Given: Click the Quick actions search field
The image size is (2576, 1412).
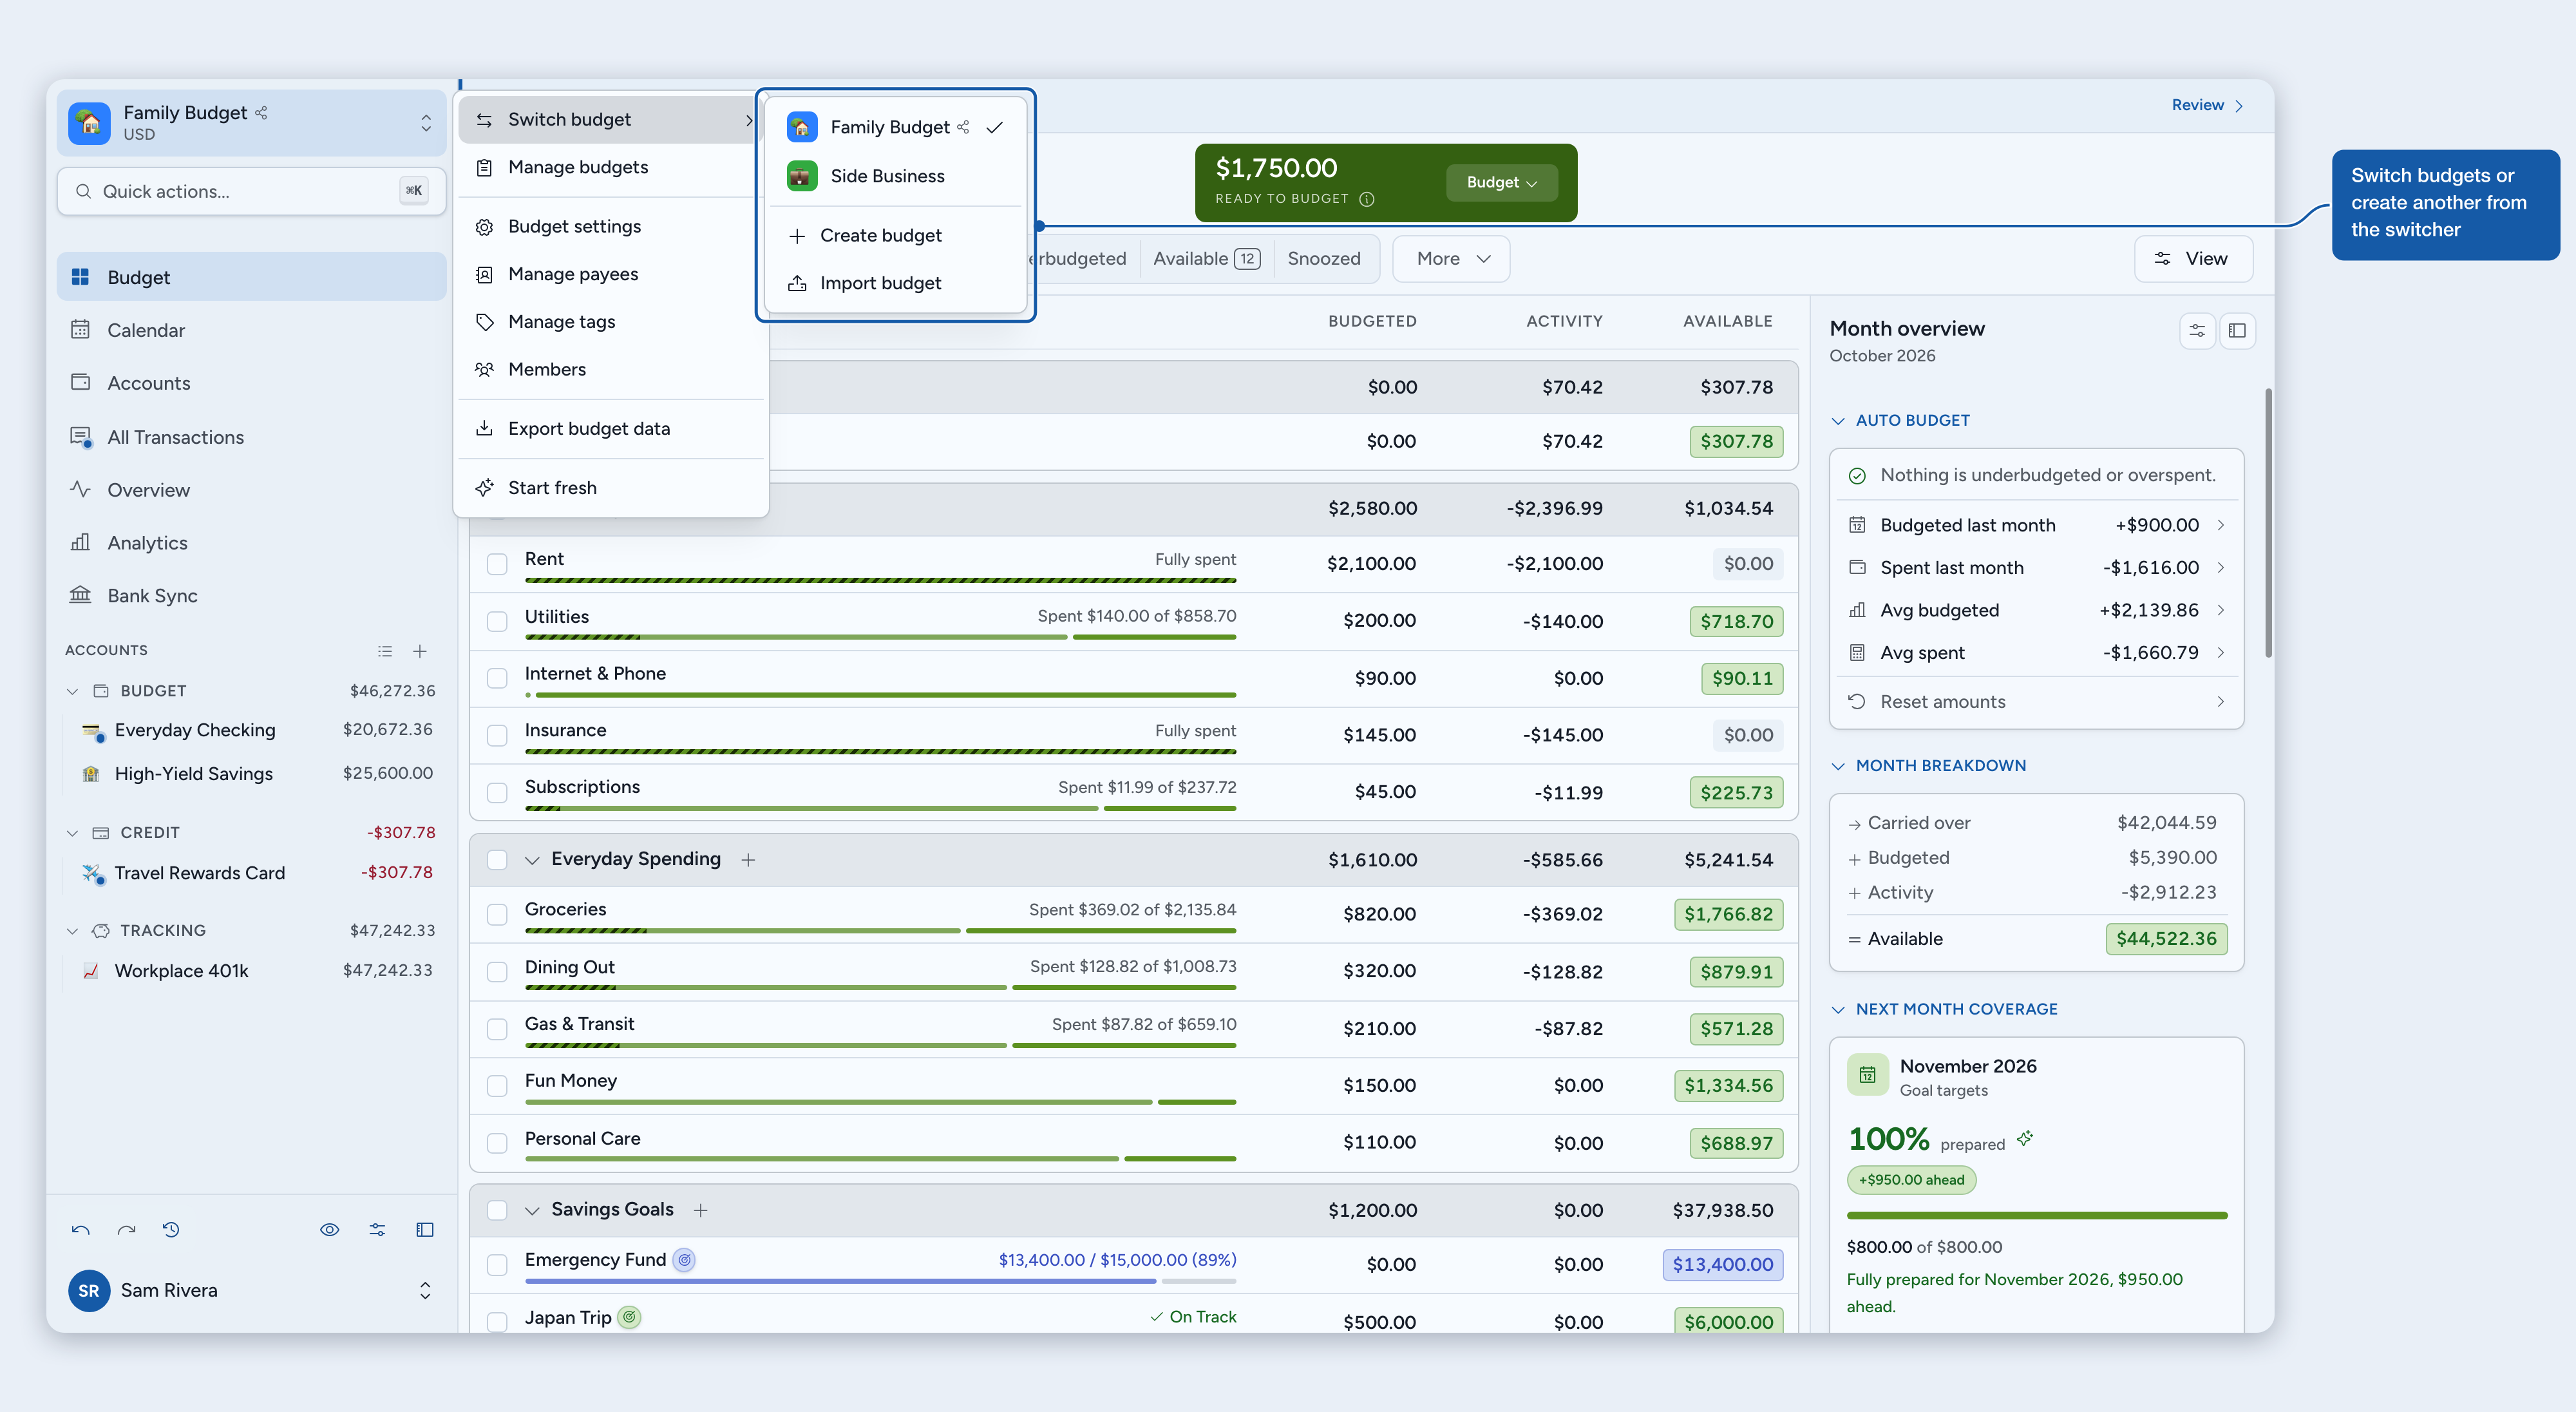Looking at the screenshot, I should pyautogui.click(x=252, y=191).
